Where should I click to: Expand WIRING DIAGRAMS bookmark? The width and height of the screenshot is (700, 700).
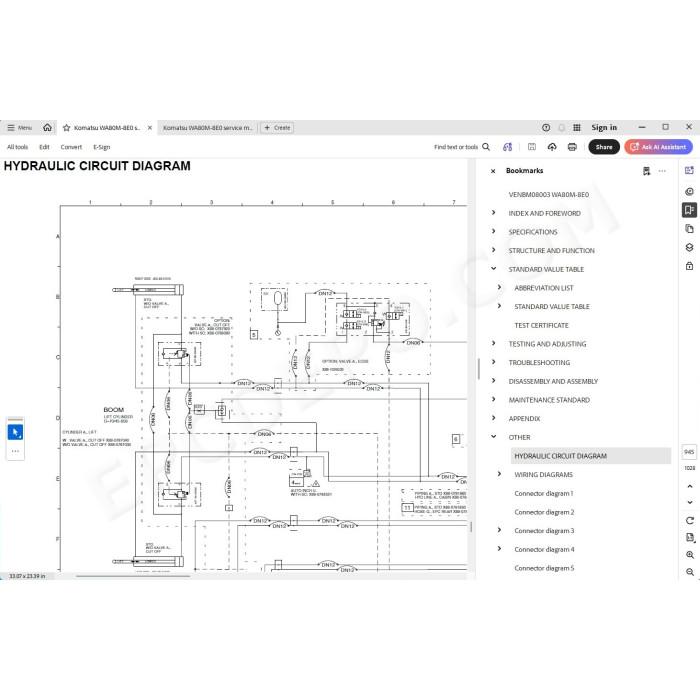tap(500, 474)
